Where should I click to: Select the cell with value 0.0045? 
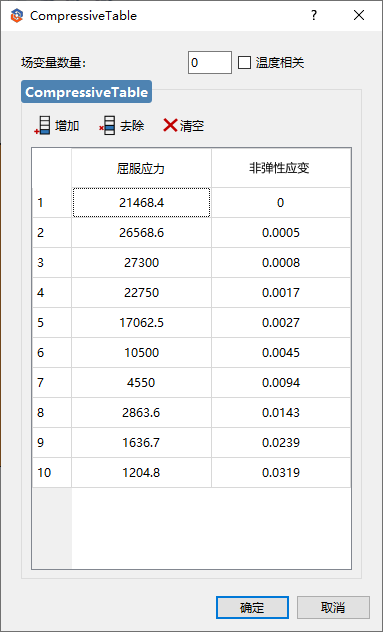pyautogui.click(x=281, y=353)
